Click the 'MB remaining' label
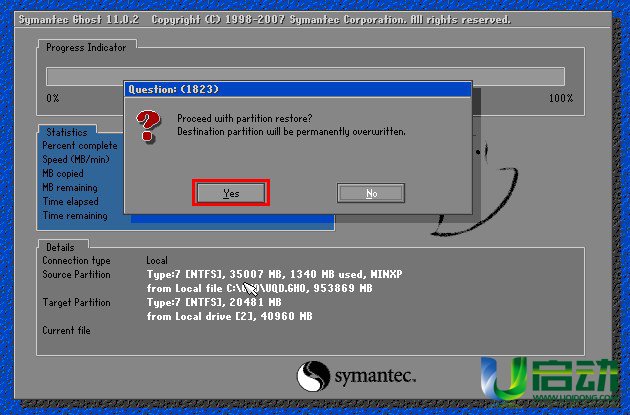Viewport: 630px width, 415px height. [70, 188]
